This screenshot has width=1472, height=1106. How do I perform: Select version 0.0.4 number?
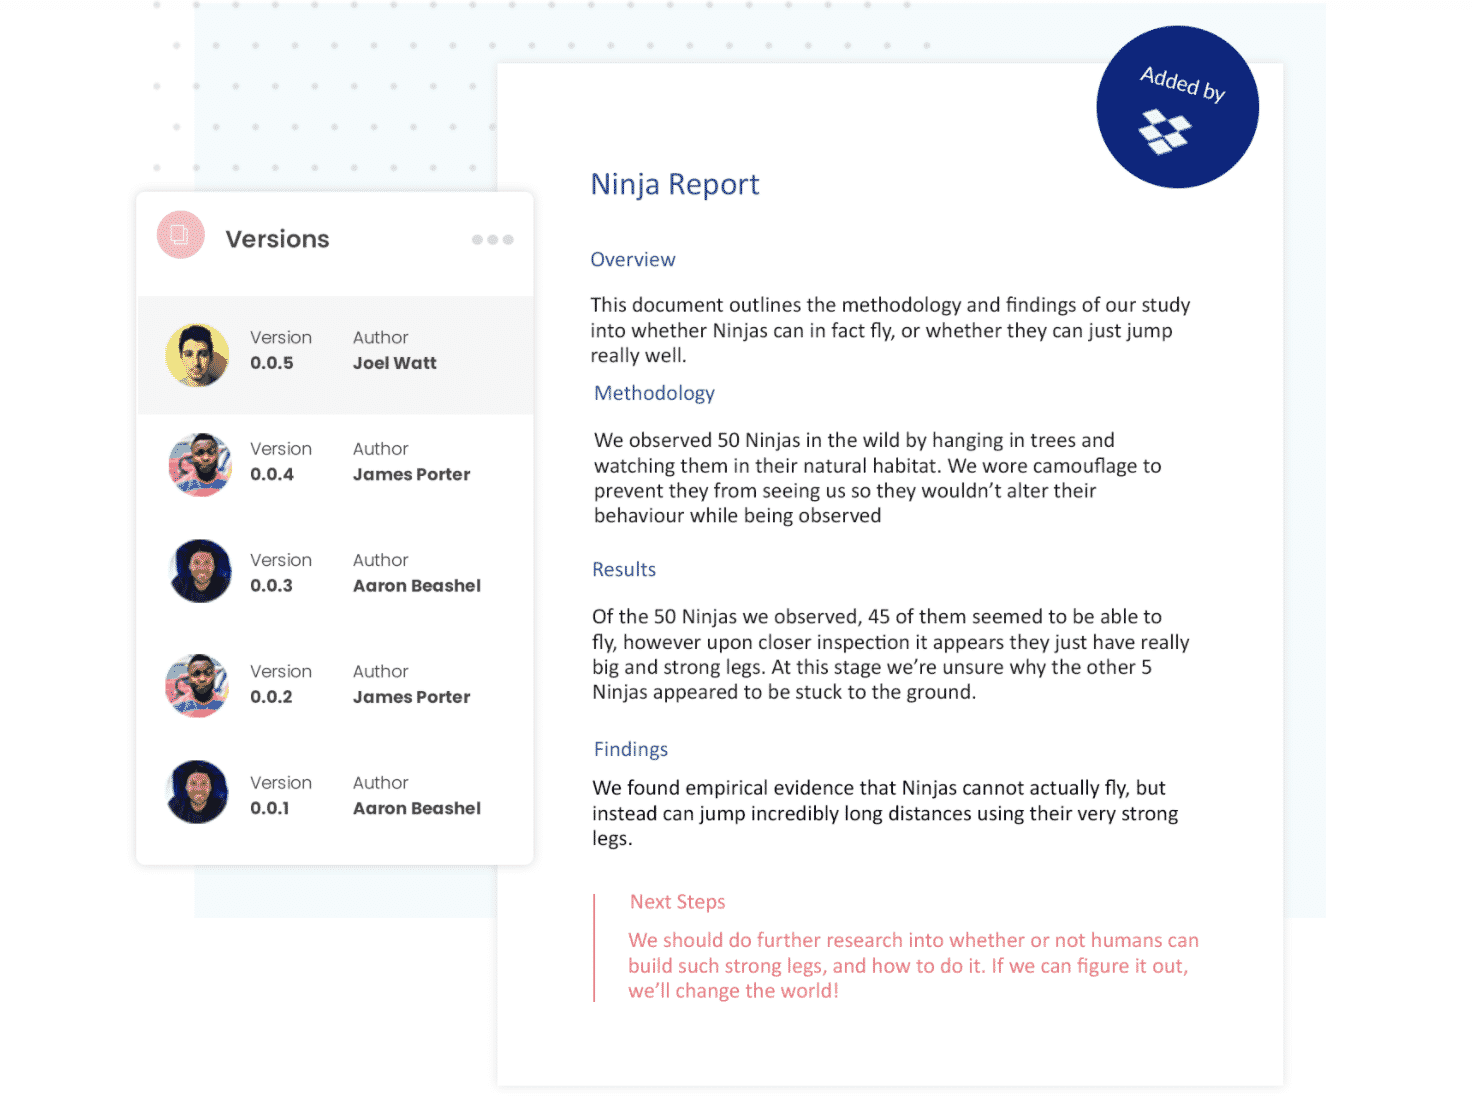[x=272, y=475]
